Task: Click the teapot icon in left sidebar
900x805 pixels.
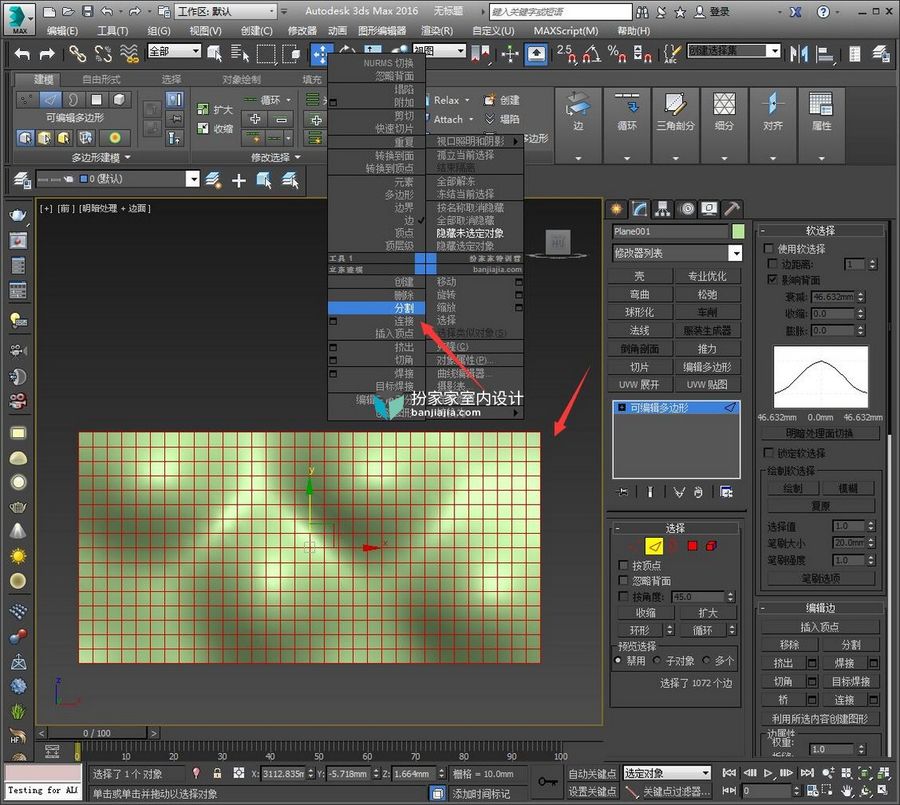Action: click(18, 215)
